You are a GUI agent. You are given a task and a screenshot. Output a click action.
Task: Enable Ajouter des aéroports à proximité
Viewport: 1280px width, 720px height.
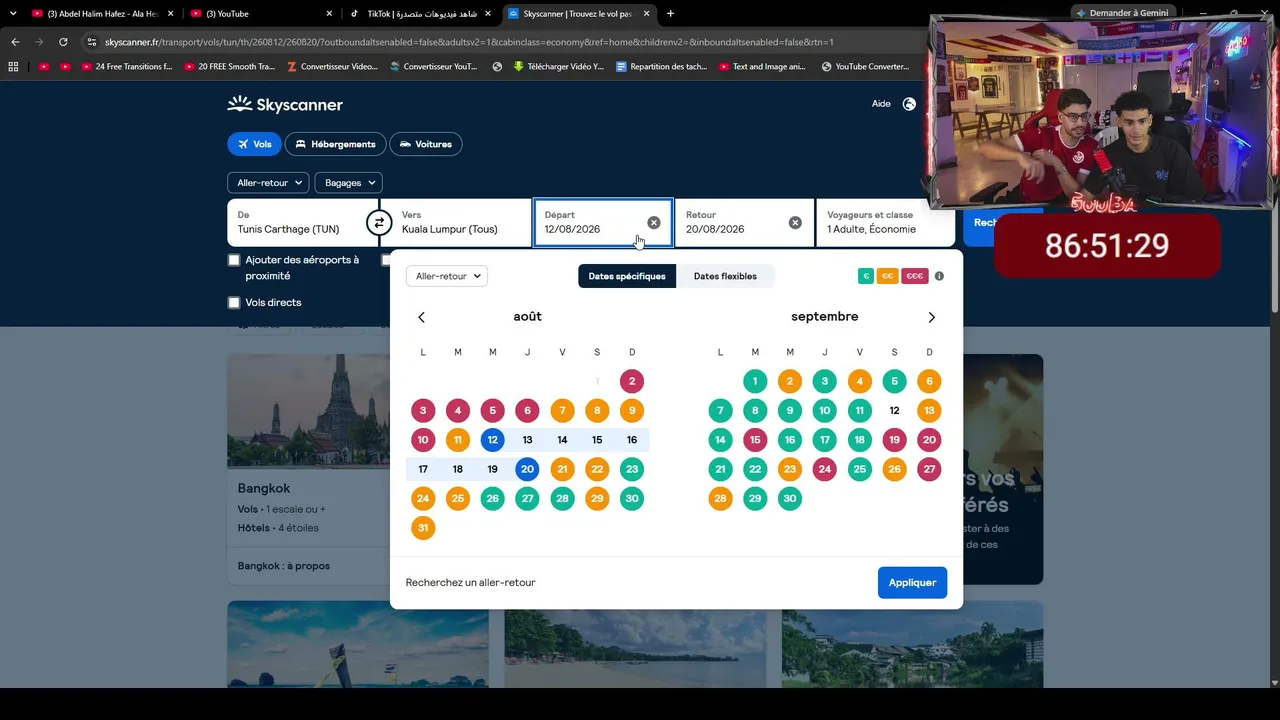pyautogui.click(x=234, y=260)
